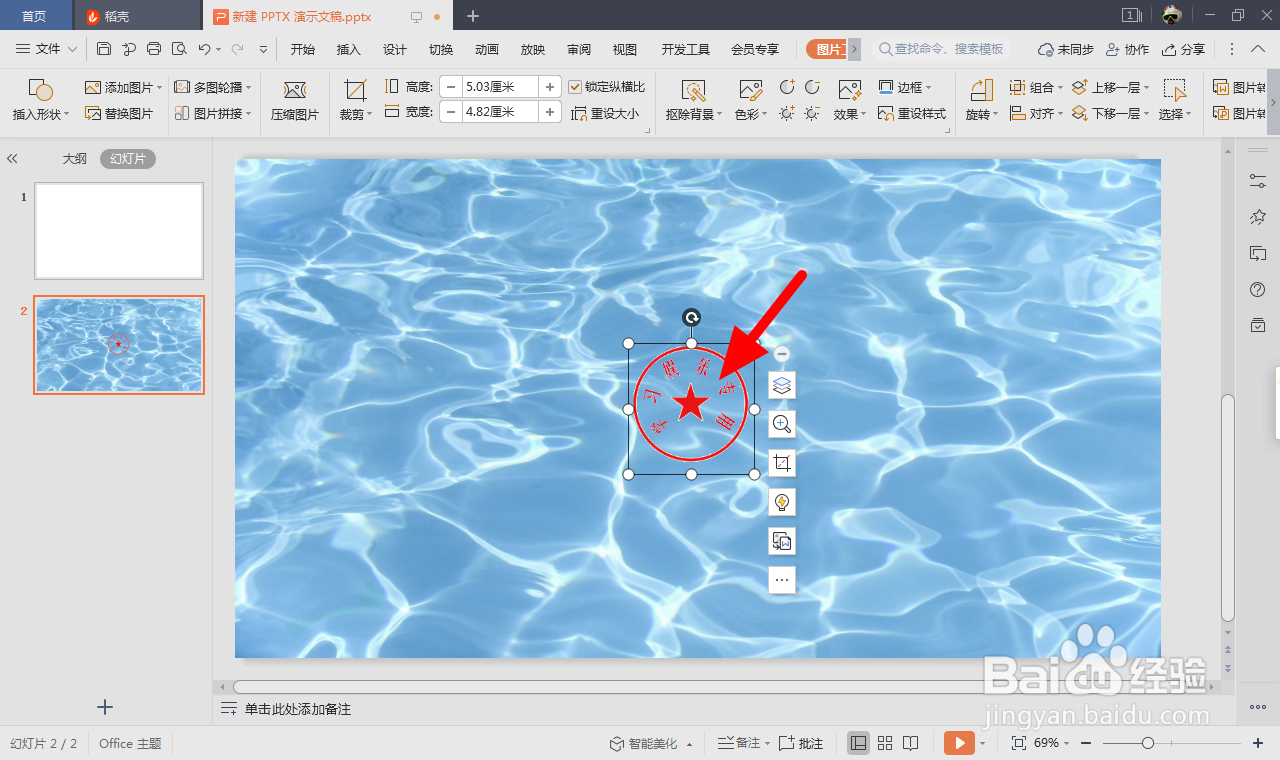The image size is (1280, 760).
Task: Click the undo arrow icon
Action: point(204,49)
